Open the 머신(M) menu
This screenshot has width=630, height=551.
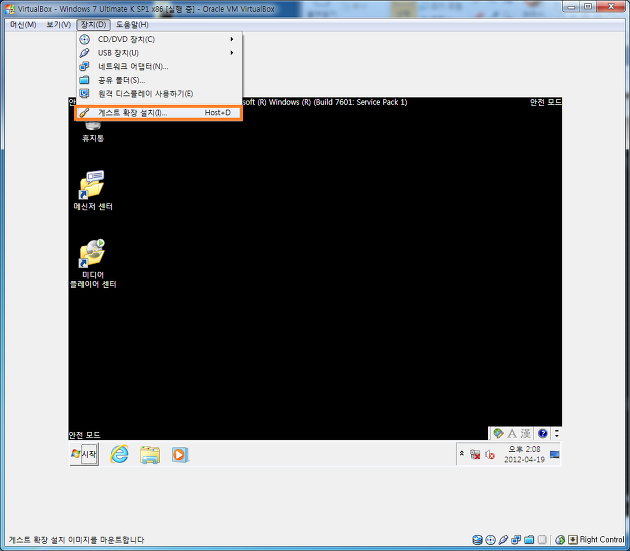click(23, 25)
